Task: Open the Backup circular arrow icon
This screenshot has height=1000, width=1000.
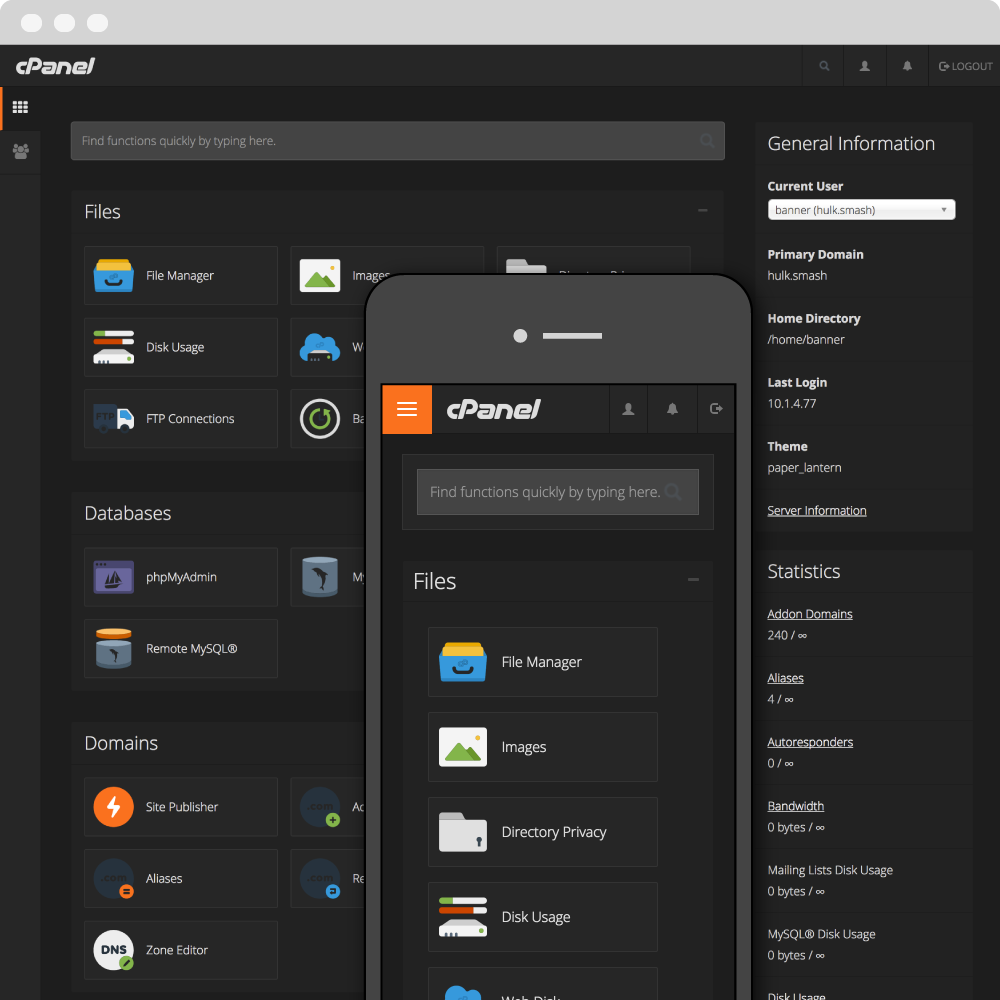Action: click(320, 418)
